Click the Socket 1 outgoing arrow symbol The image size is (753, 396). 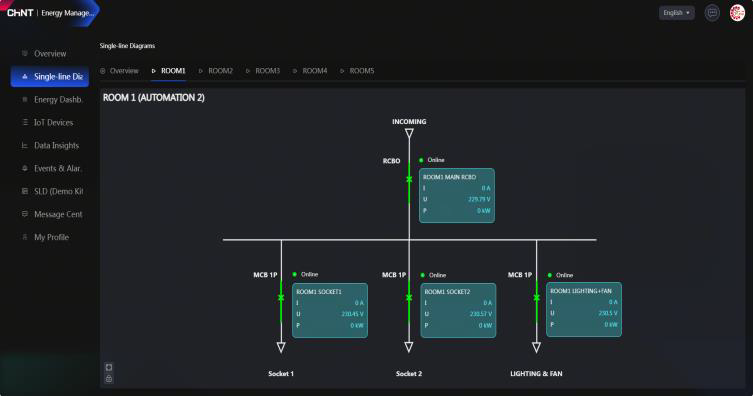point(281,347)
